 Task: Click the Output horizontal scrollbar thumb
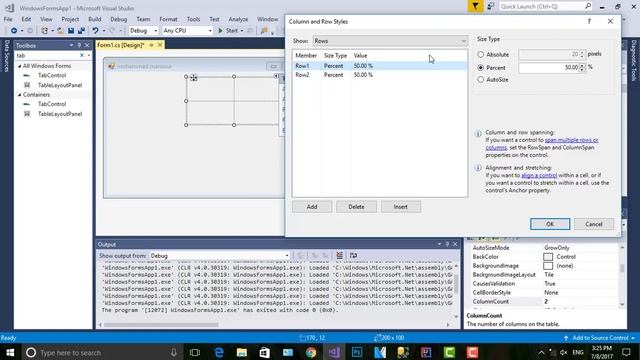tap(161, 325)
